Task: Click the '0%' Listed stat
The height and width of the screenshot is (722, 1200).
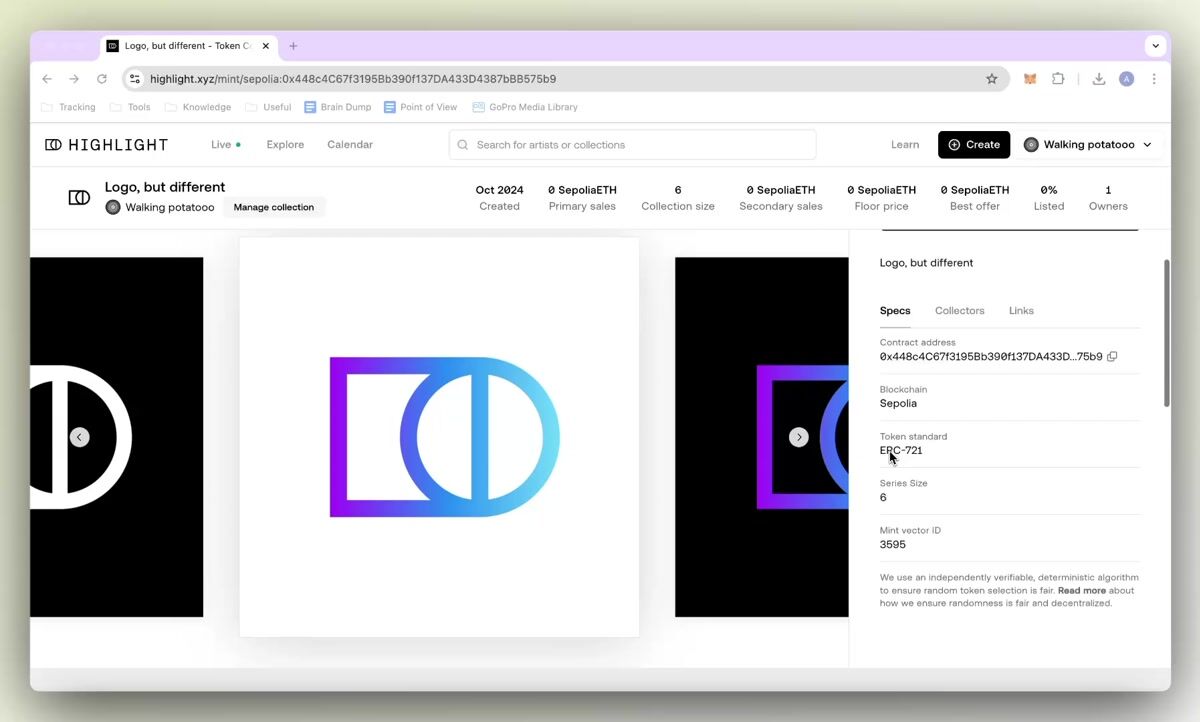Action: pos(1049,198)
